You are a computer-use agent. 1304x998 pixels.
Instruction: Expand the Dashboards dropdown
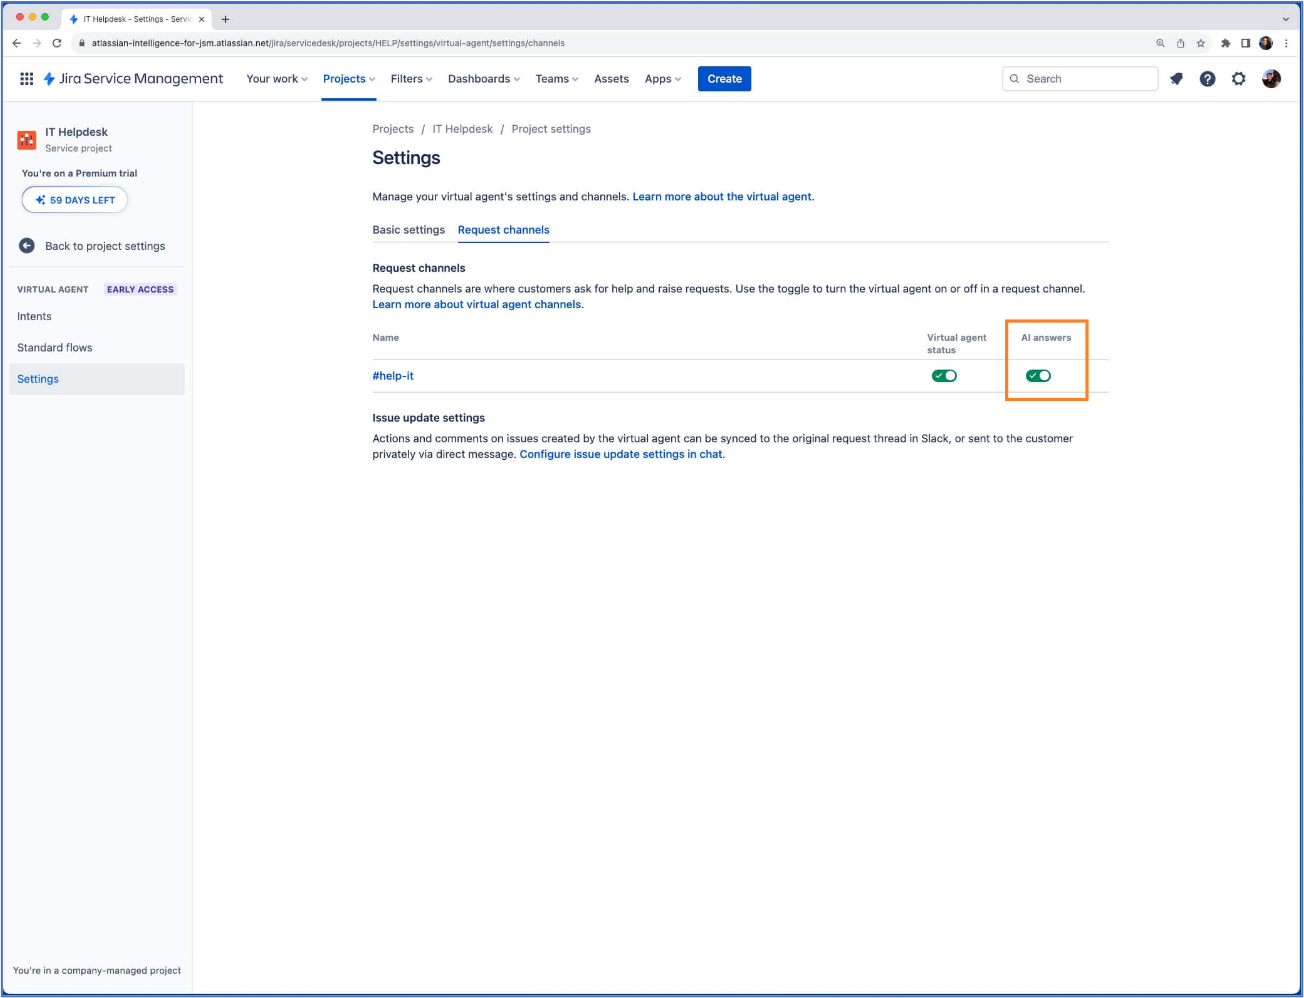click(x=484, y=79)
